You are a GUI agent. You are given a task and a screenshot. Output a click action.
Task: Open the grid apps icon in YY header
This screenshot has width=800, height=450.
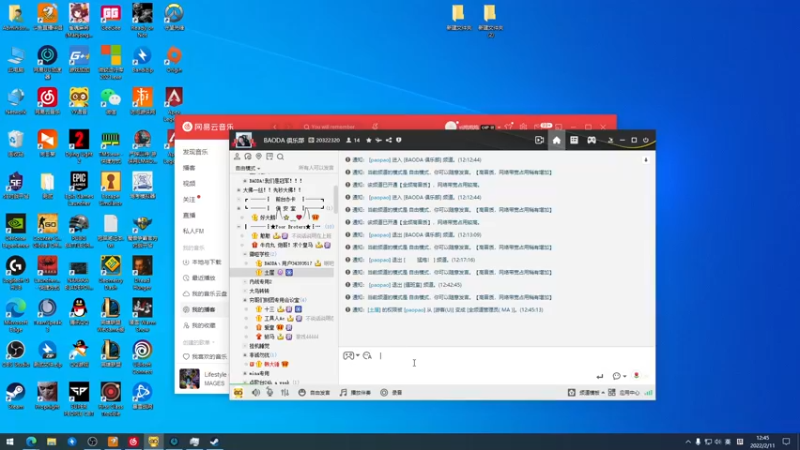(574, 140)
